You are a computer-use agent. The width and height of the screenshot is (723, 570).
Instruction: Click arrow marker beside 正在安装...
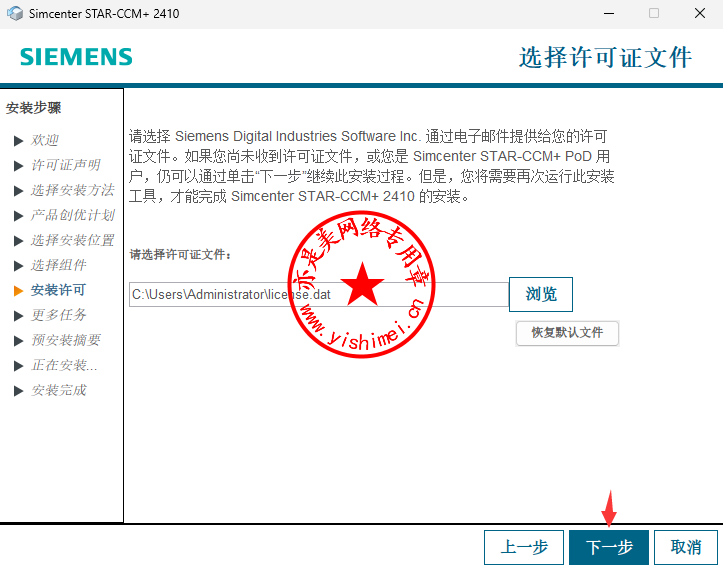coord(18,366)
